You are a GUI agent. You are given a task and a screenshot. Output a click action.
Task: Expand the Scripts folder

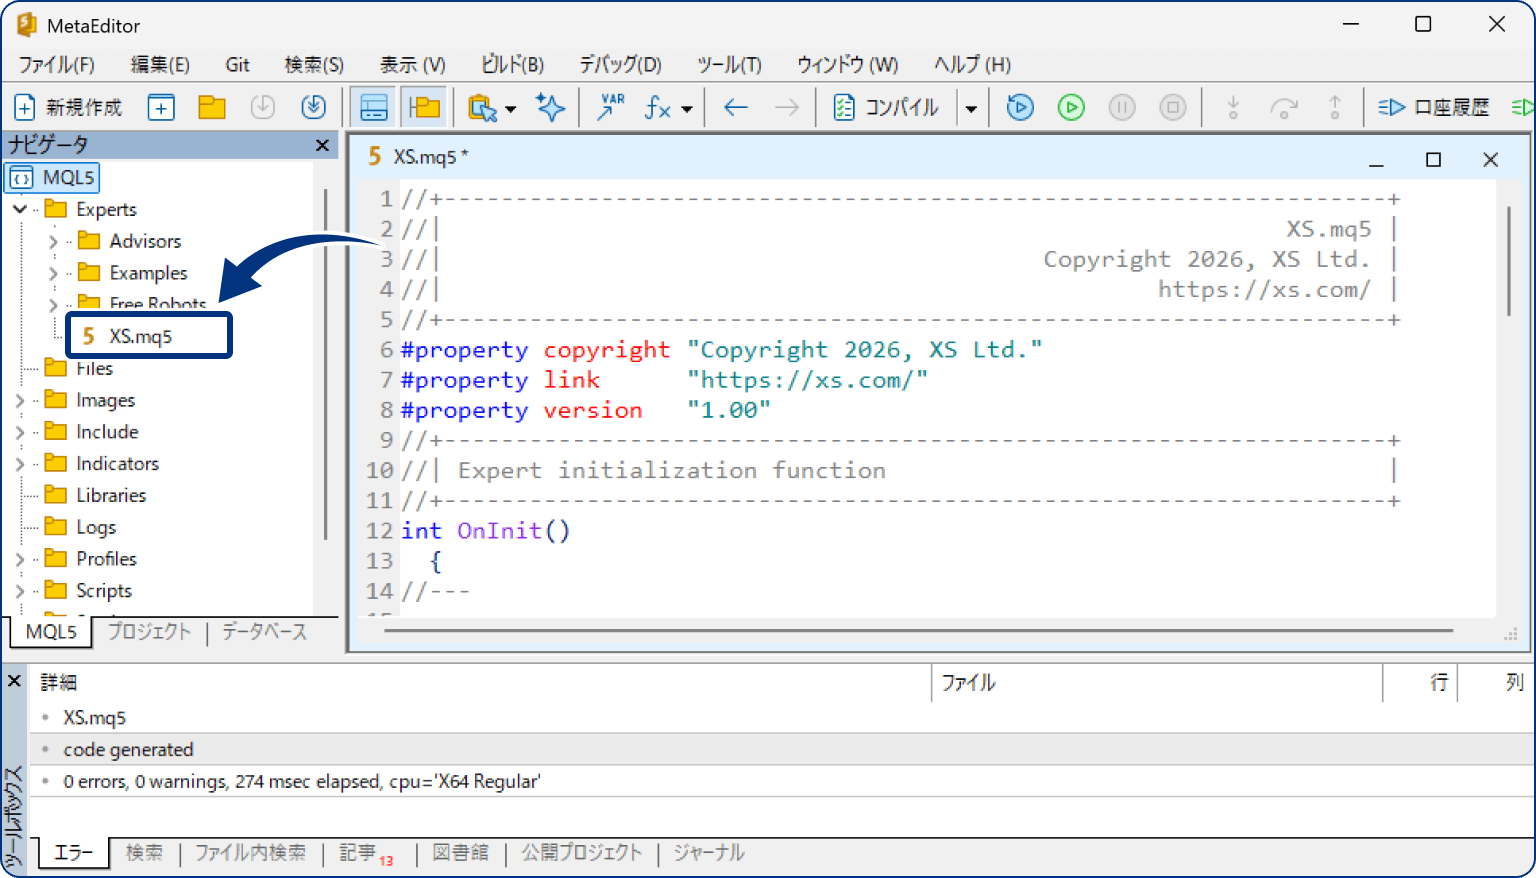(x=19, y=591)
